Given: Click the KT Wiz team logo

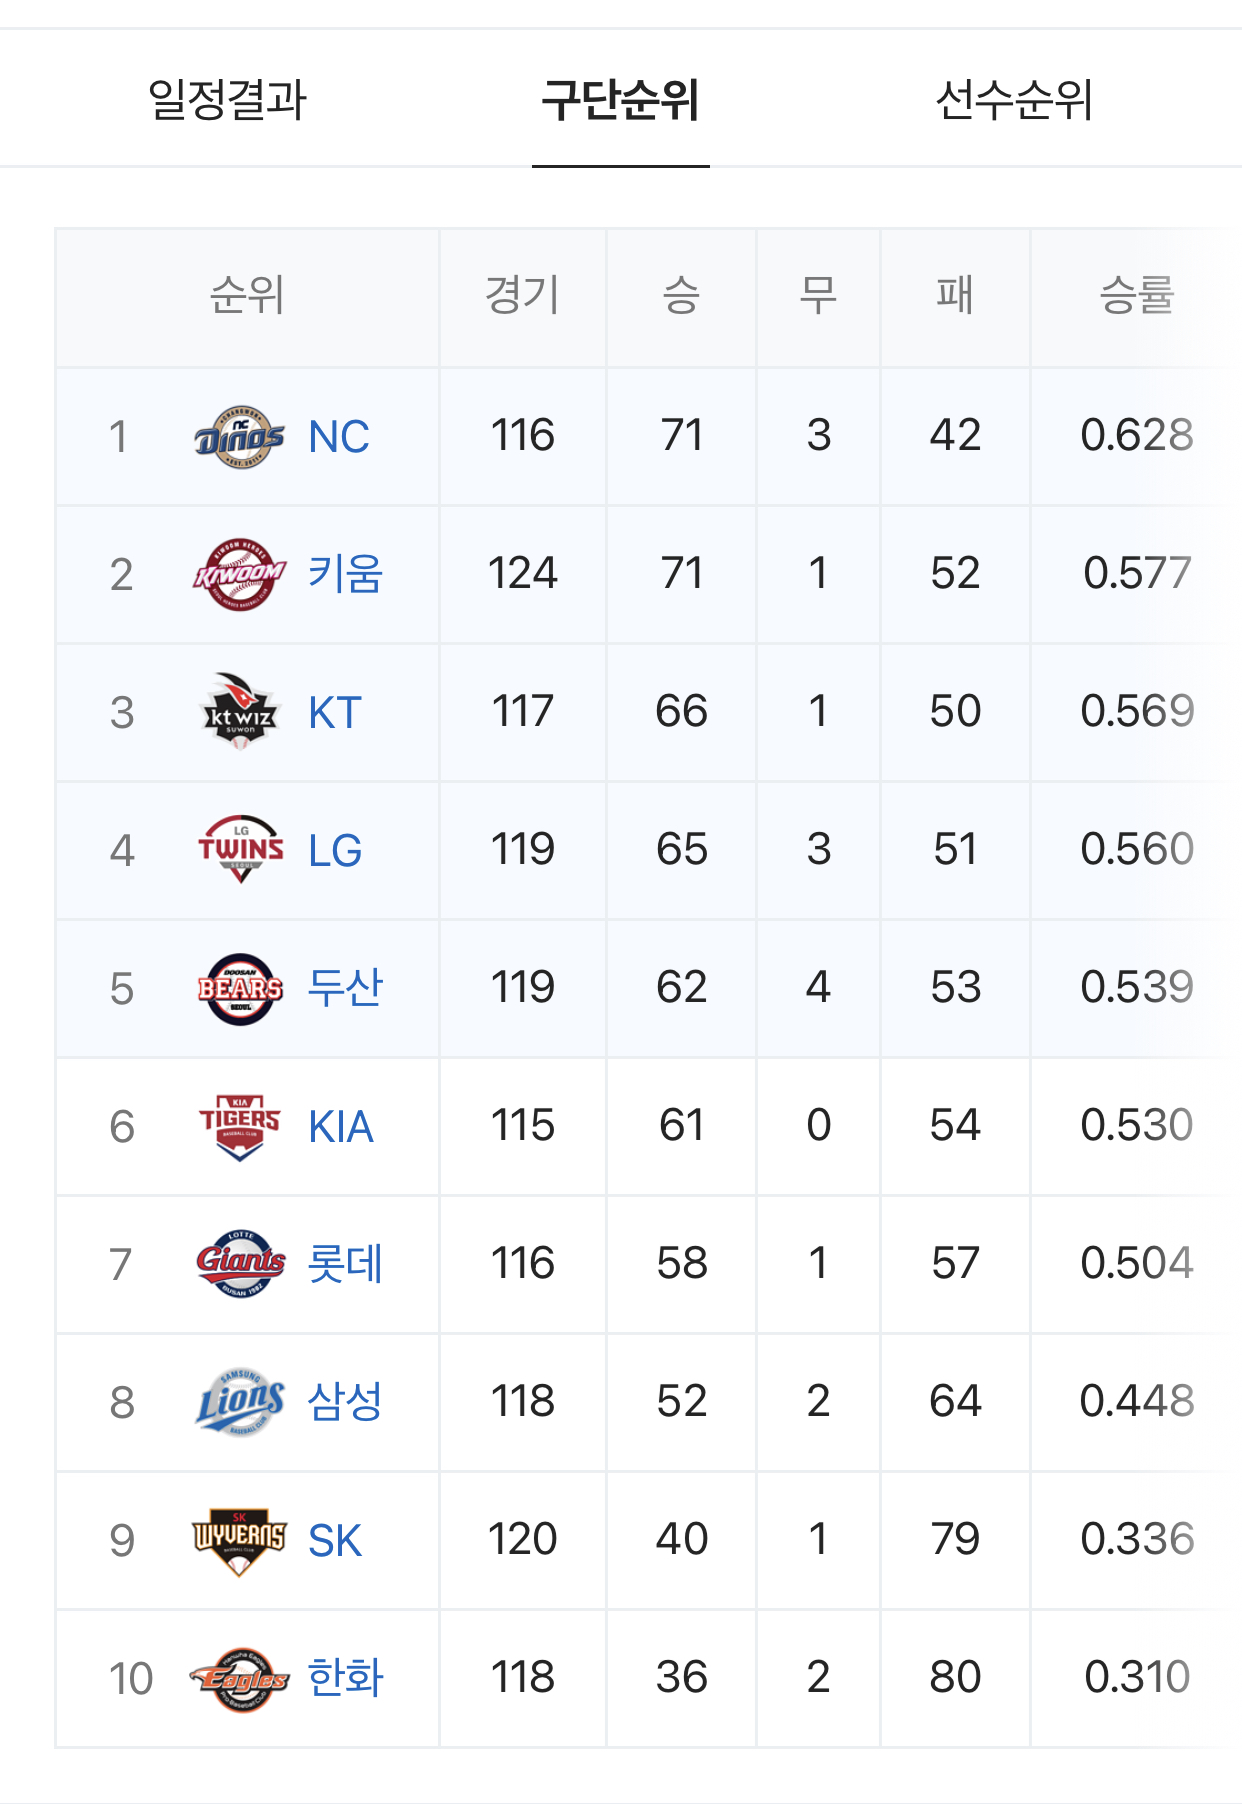Looking at the screenshot, I should pos(240,712).
